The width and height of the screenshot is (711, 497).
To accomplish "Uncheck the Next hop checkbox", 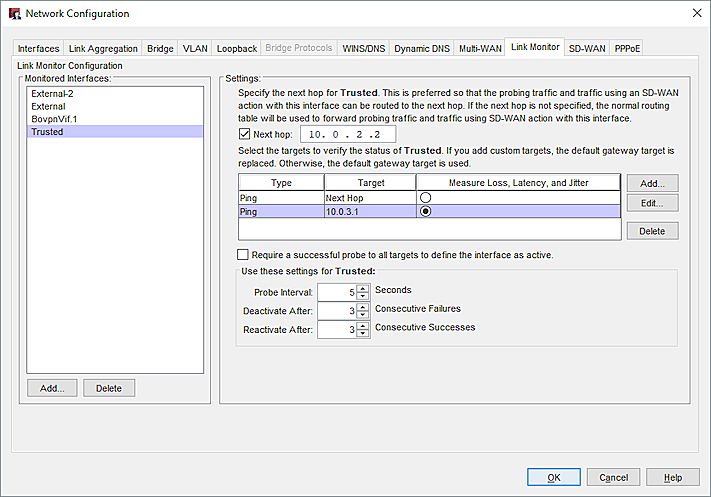I will click(x=244, y=134).
